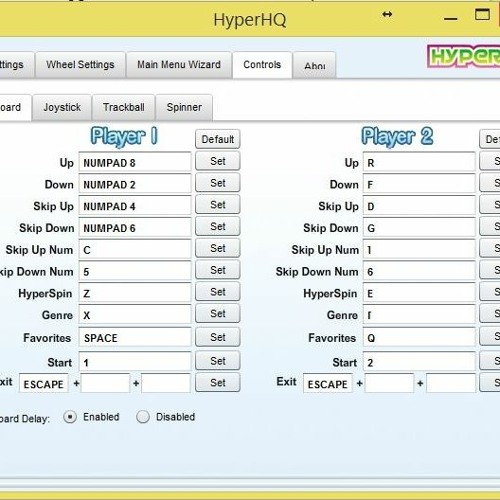The height and width of the screenshot is (500, 500).
Task: Click the Player 1 Start field
Action: pos(135,362)
